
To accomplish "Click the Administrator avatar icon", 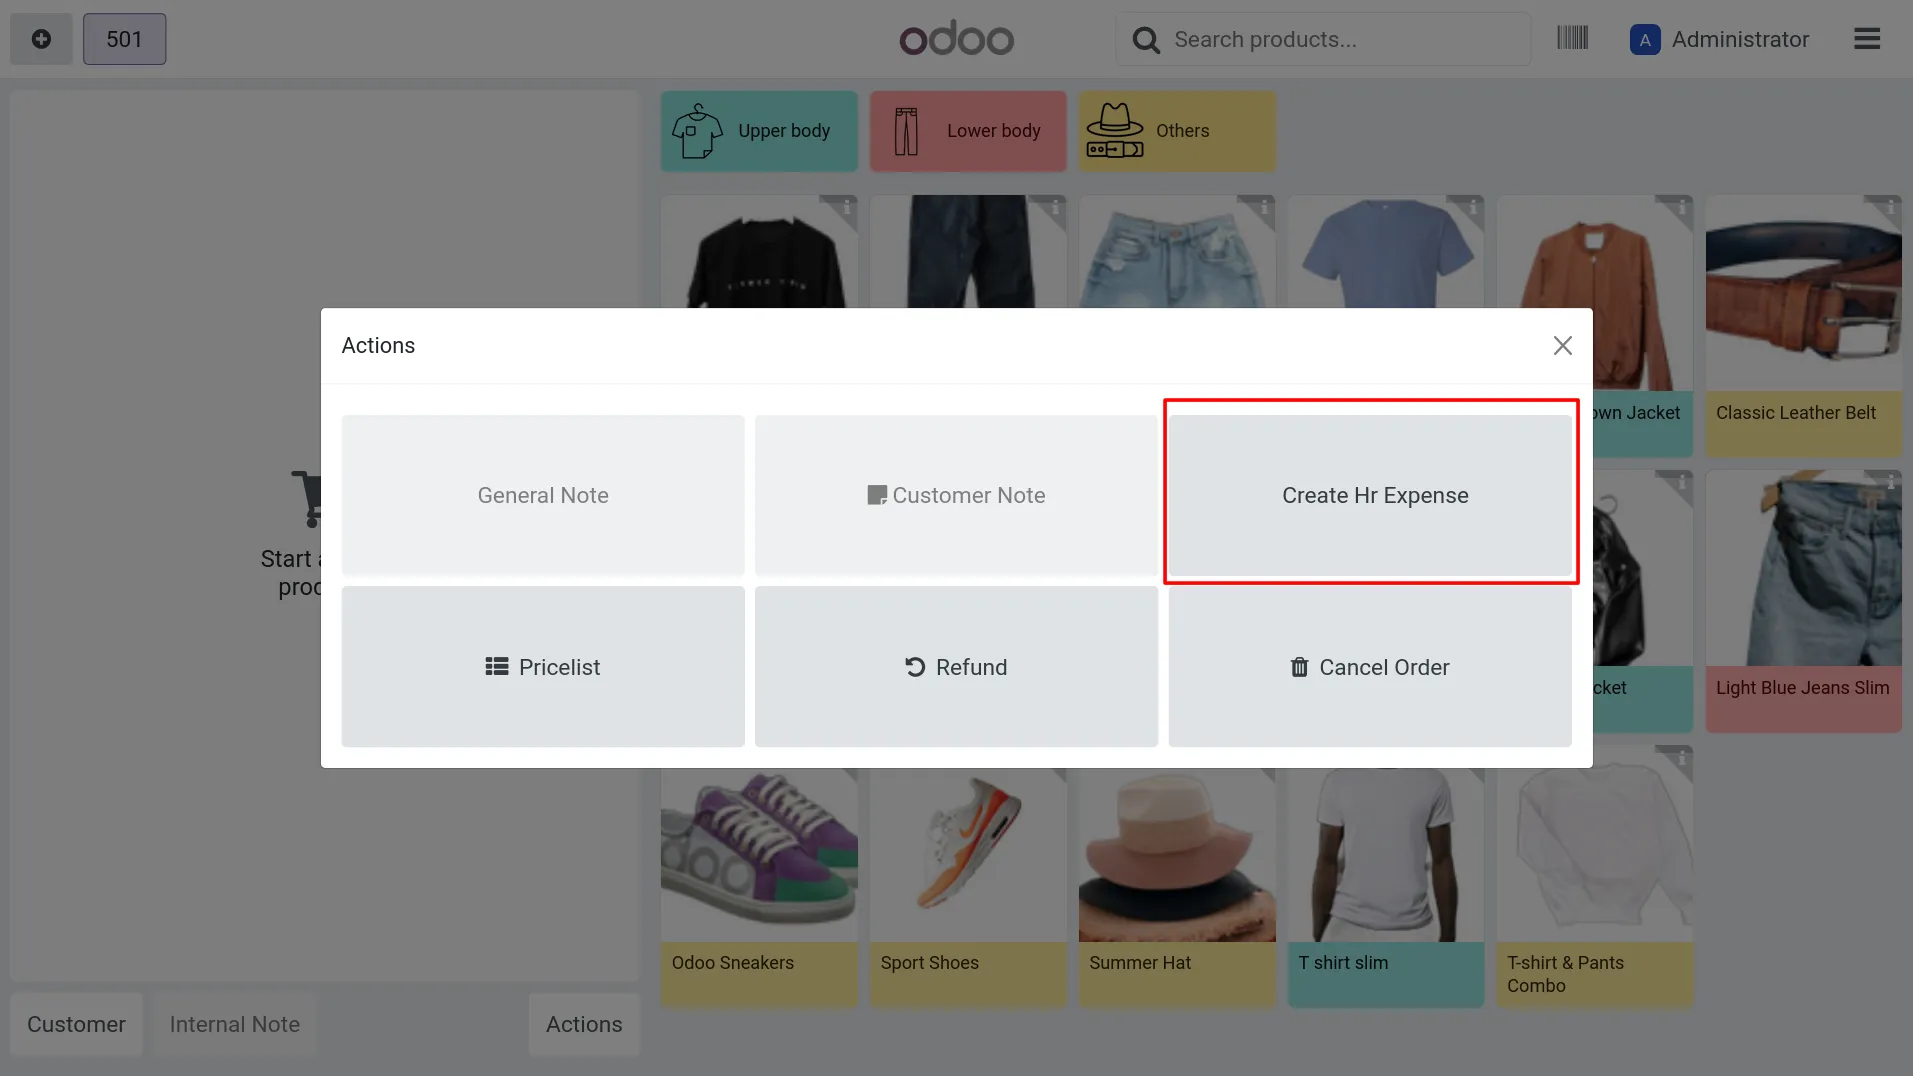I will point(1645,40).
